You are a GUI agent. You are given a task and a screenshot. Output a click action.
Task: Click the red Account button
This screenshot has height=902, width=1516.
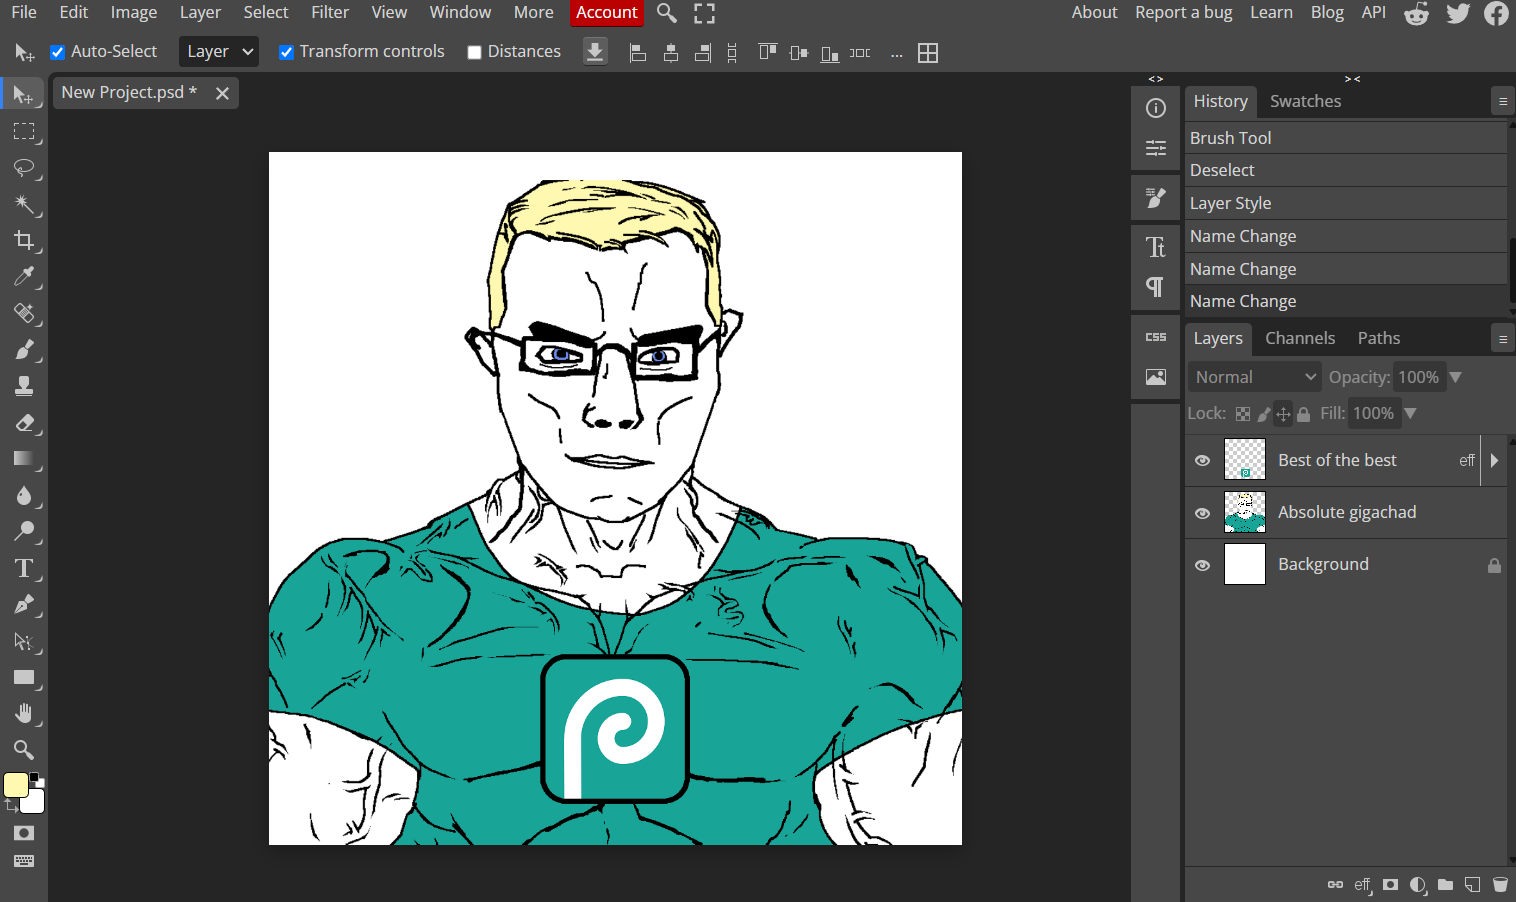click(607, 13)
